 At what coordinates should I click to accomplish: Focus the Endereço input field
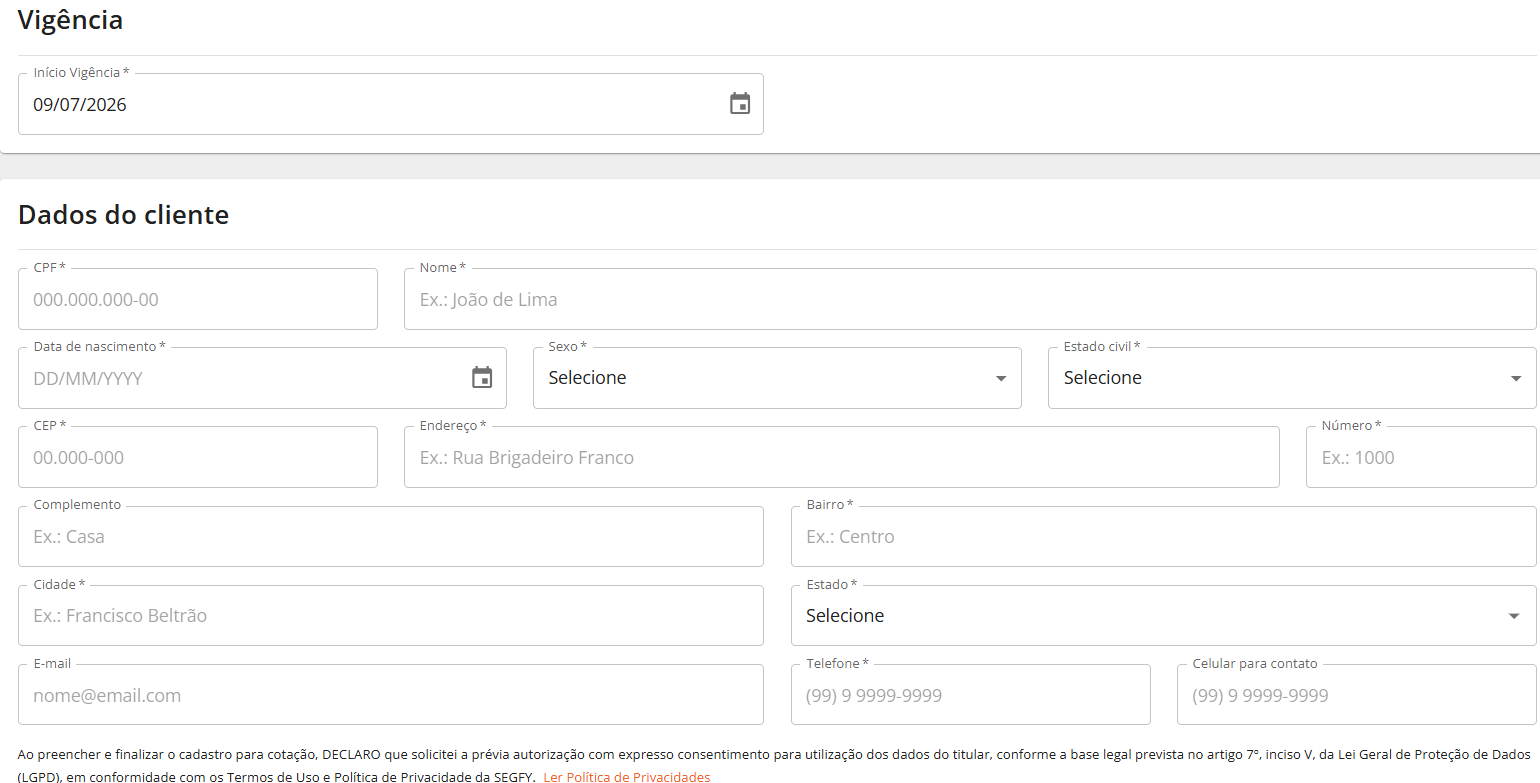(842, 457)
